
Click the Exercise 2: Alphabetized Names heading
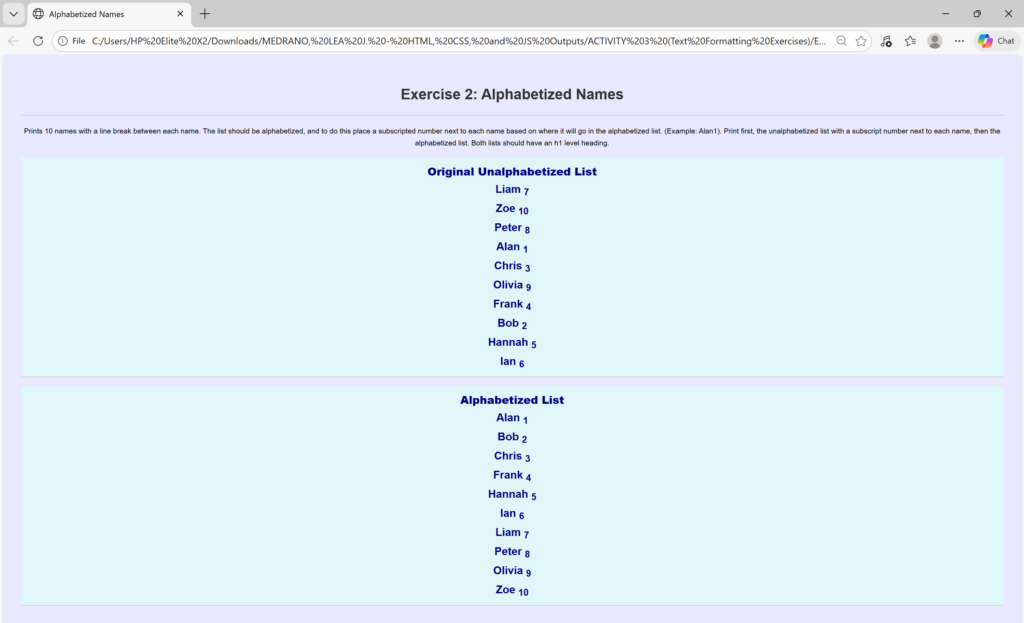[x=511, y=94]
